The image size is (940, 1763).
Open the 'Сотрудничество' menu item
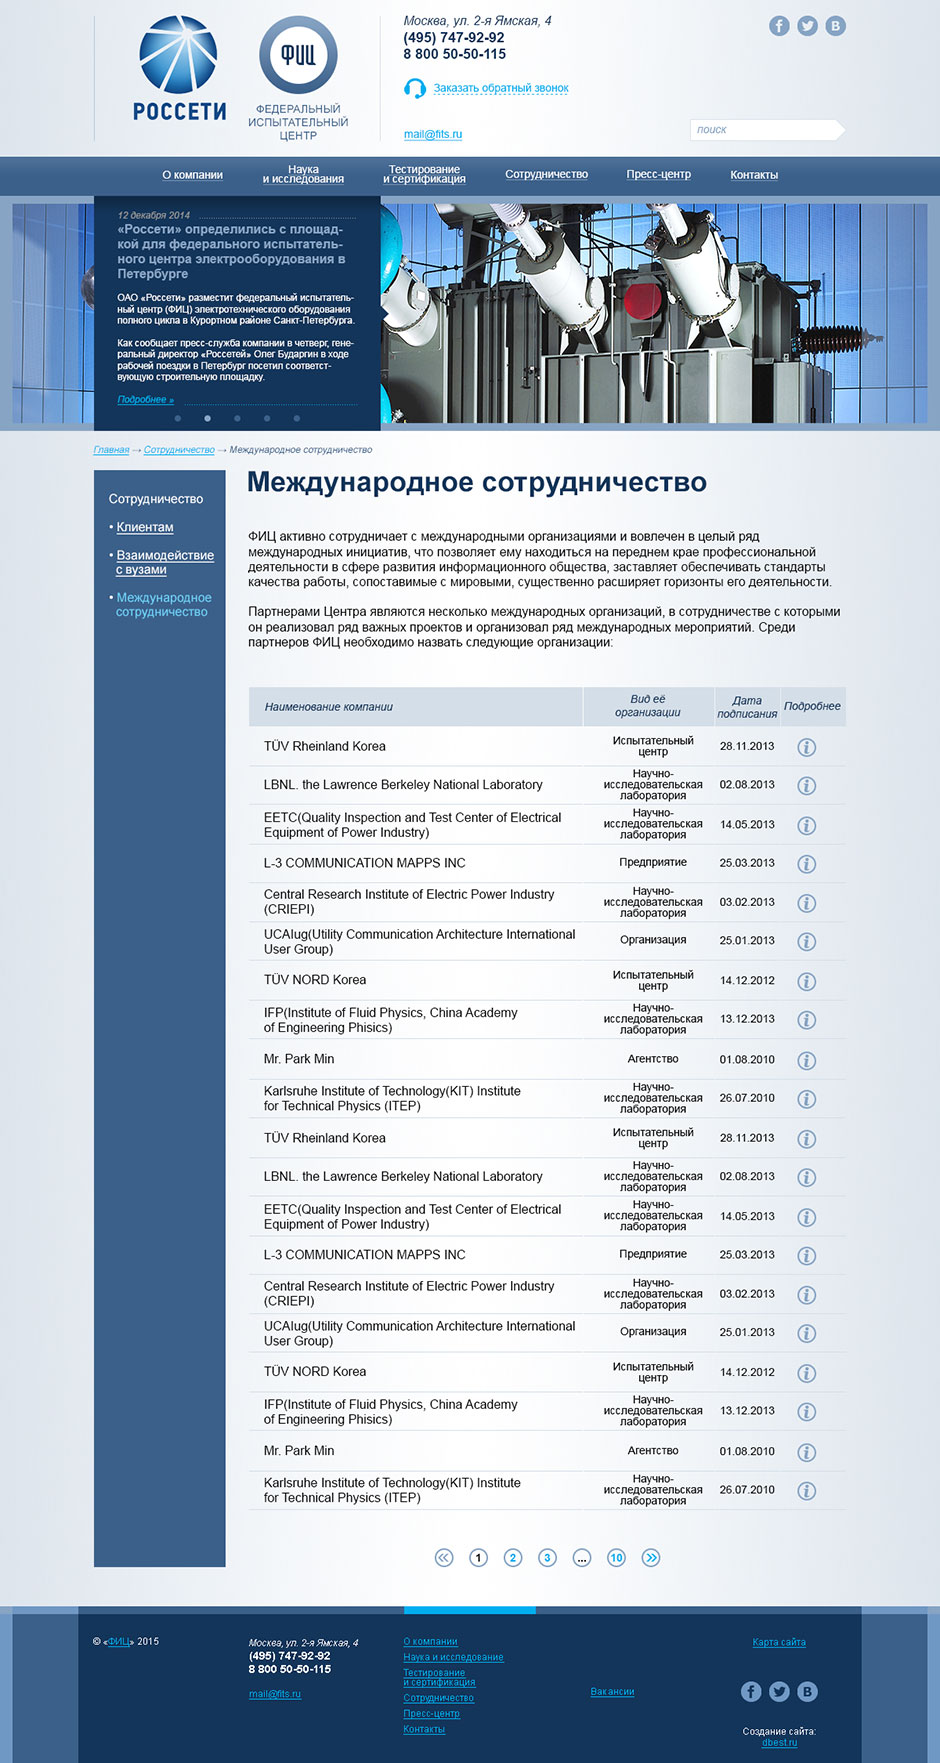pos(546,174)
